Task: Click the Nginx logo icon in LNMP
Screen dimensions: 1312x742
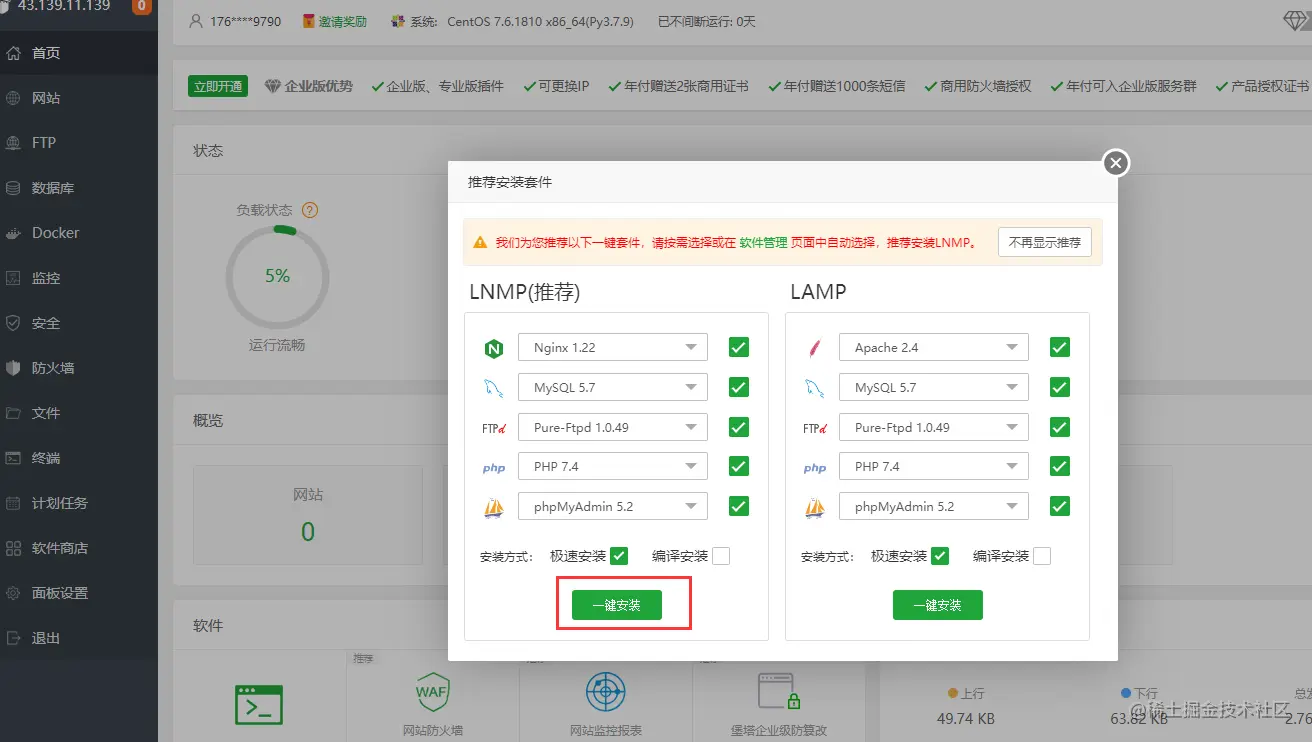Action: point(493,349)
